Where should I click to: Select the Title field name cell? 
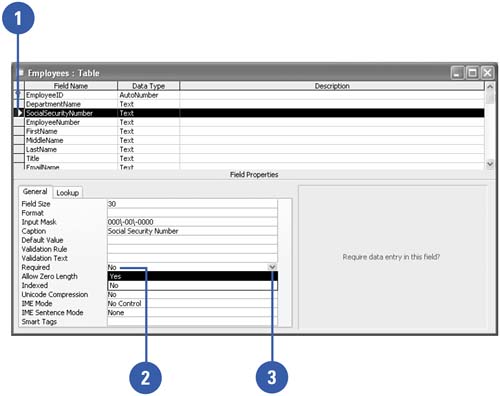71,158
